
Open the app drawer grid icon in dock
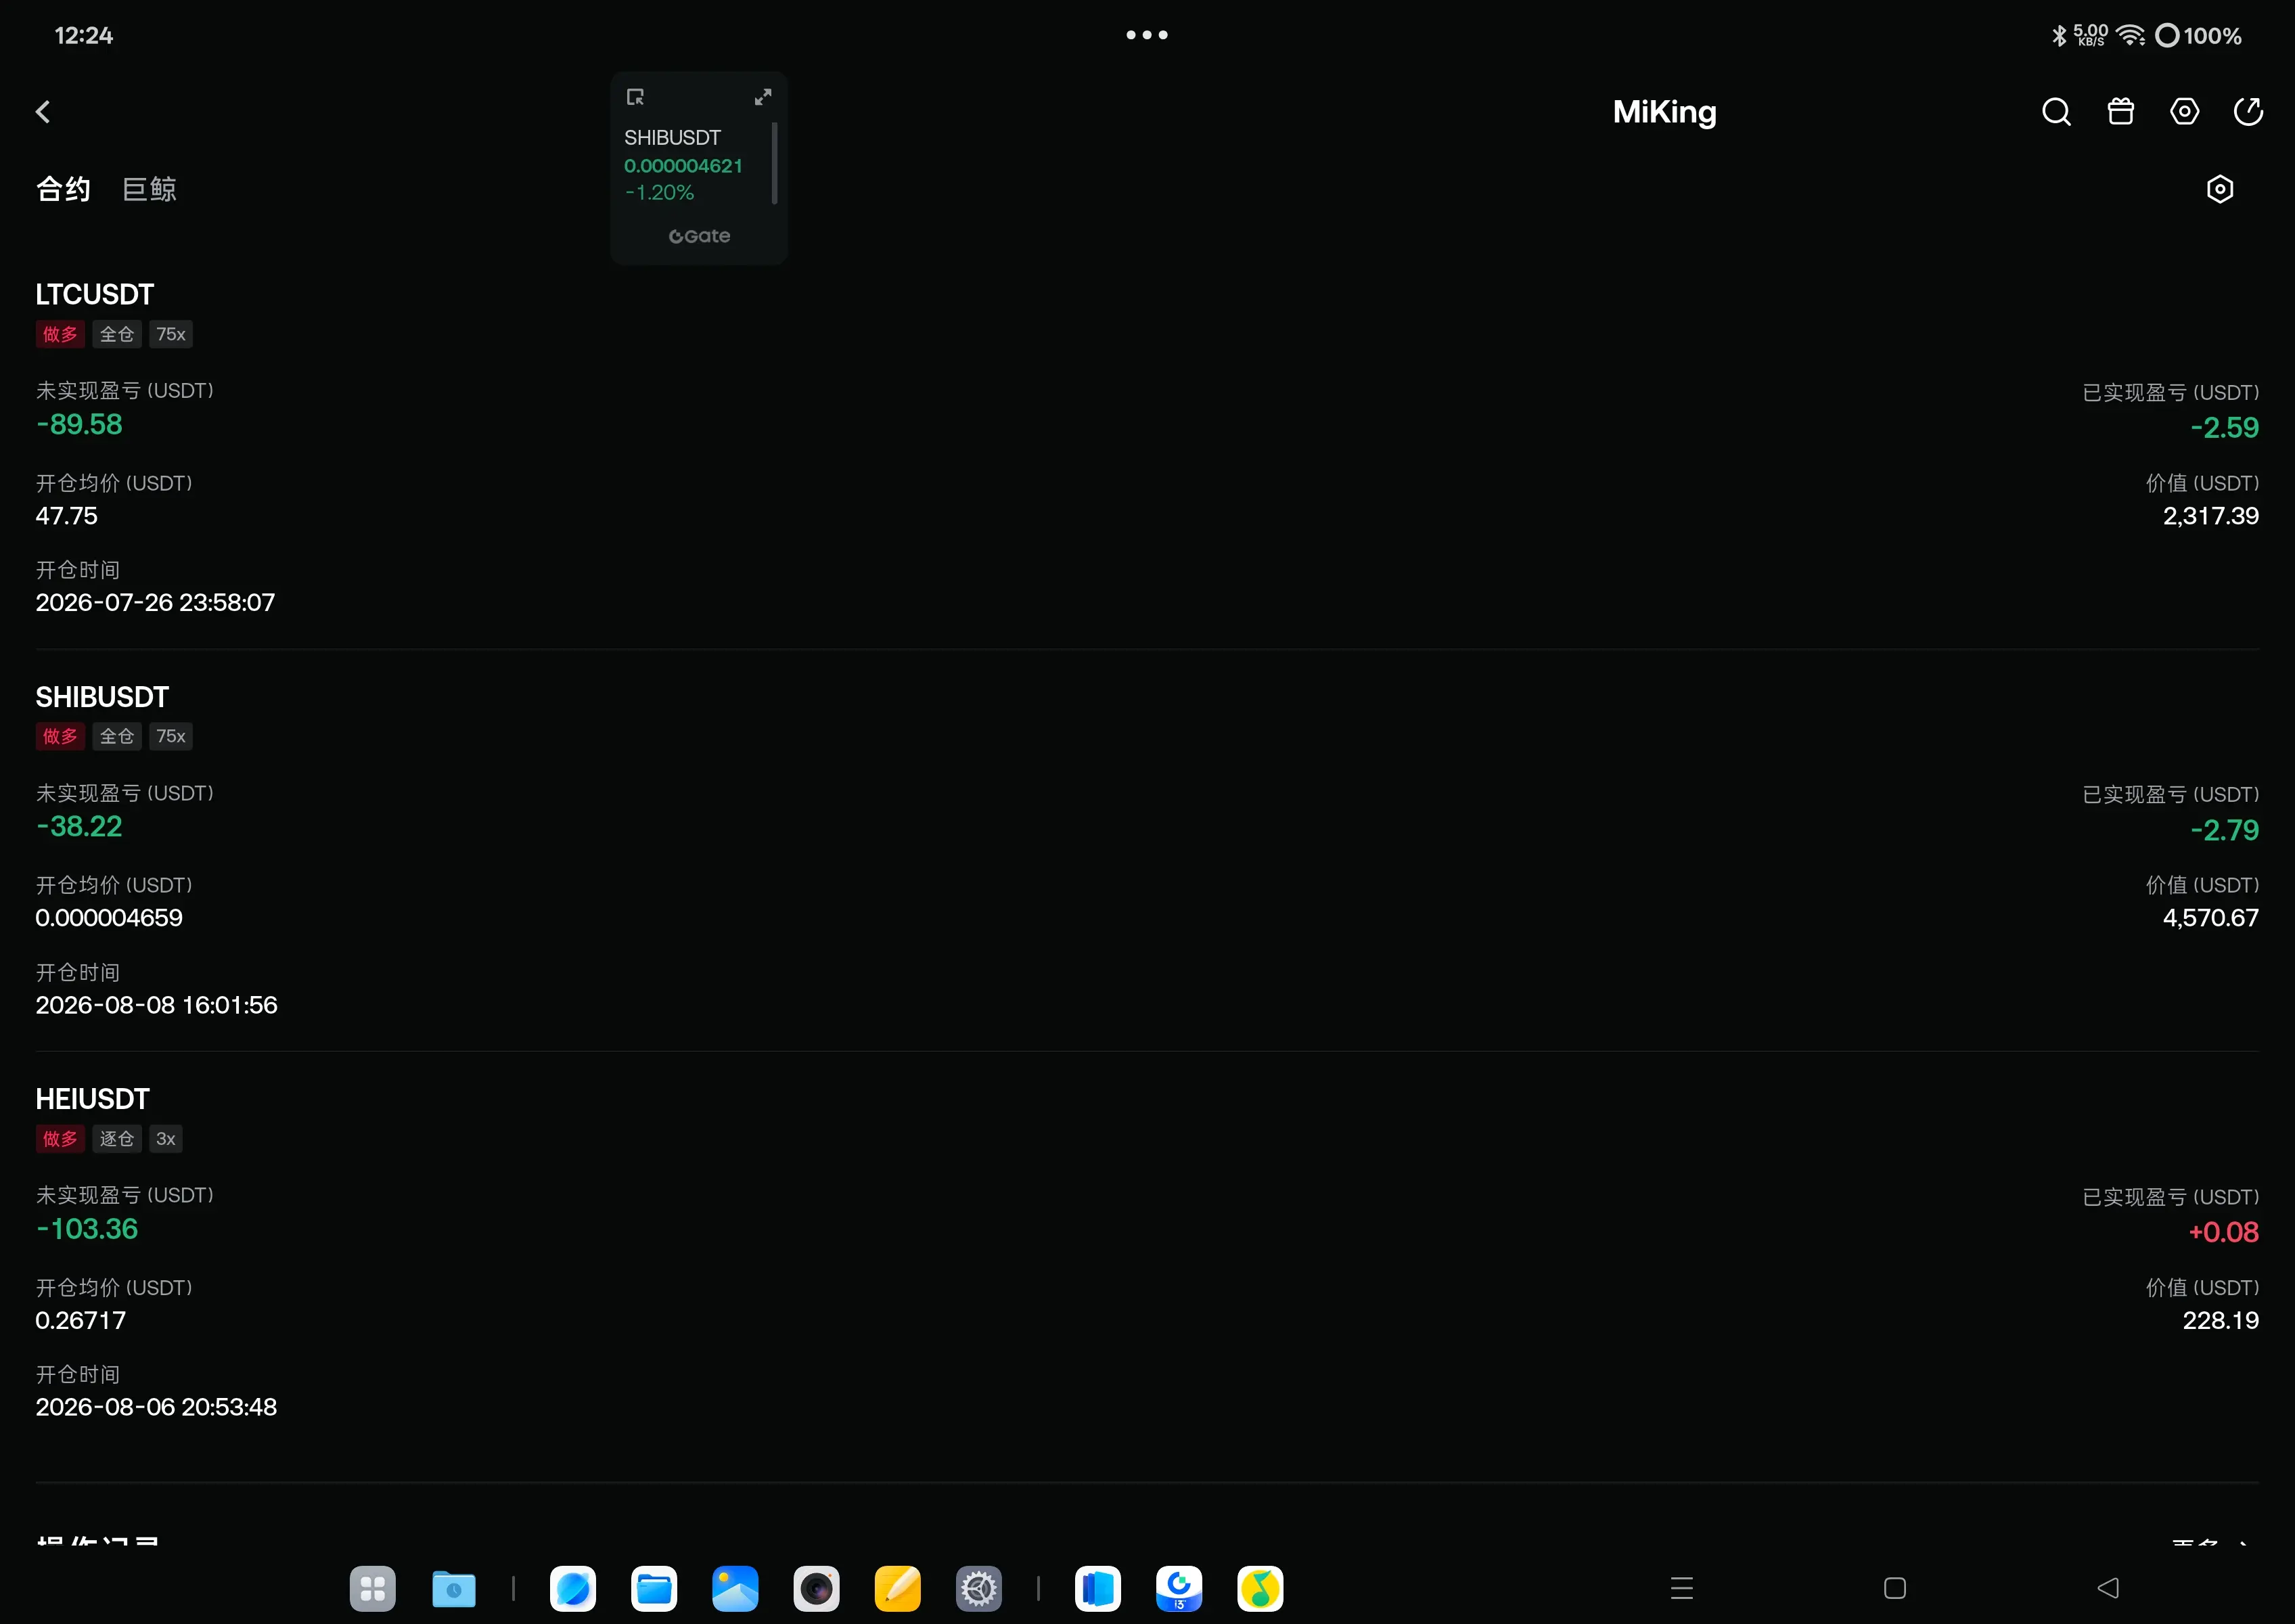[x=373, y=1588]
